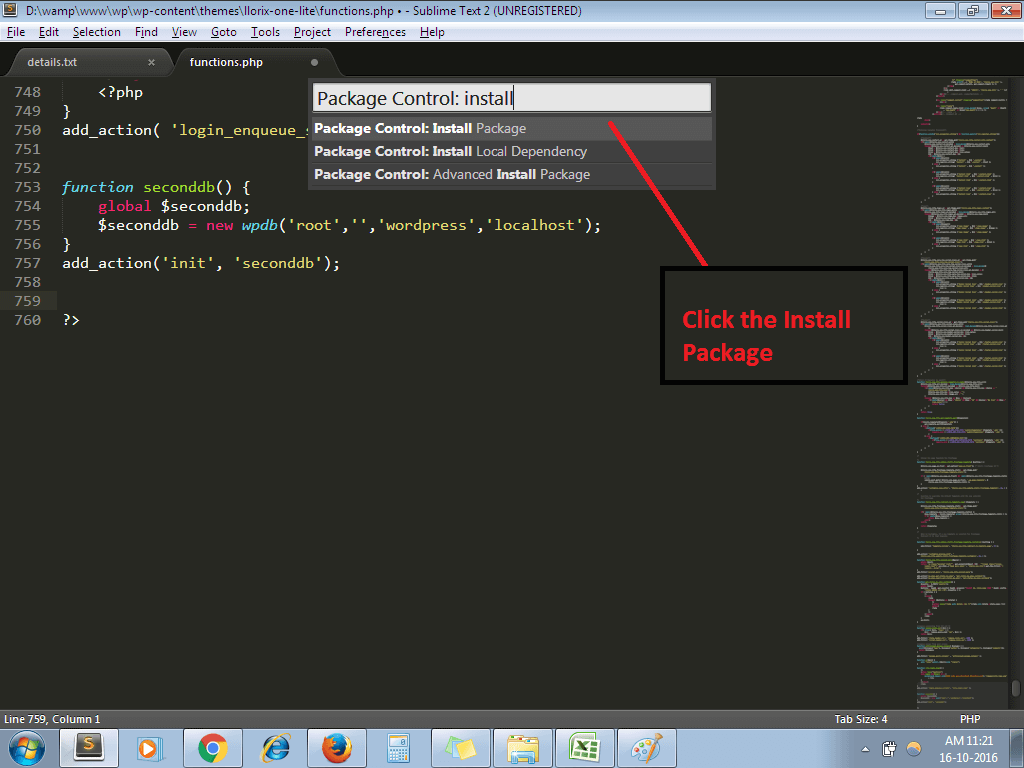Click 'login_enqueue' add_action line 750
Image resolution: width=1024 pixels, height=768 pixels.
(x=184, y=131)
